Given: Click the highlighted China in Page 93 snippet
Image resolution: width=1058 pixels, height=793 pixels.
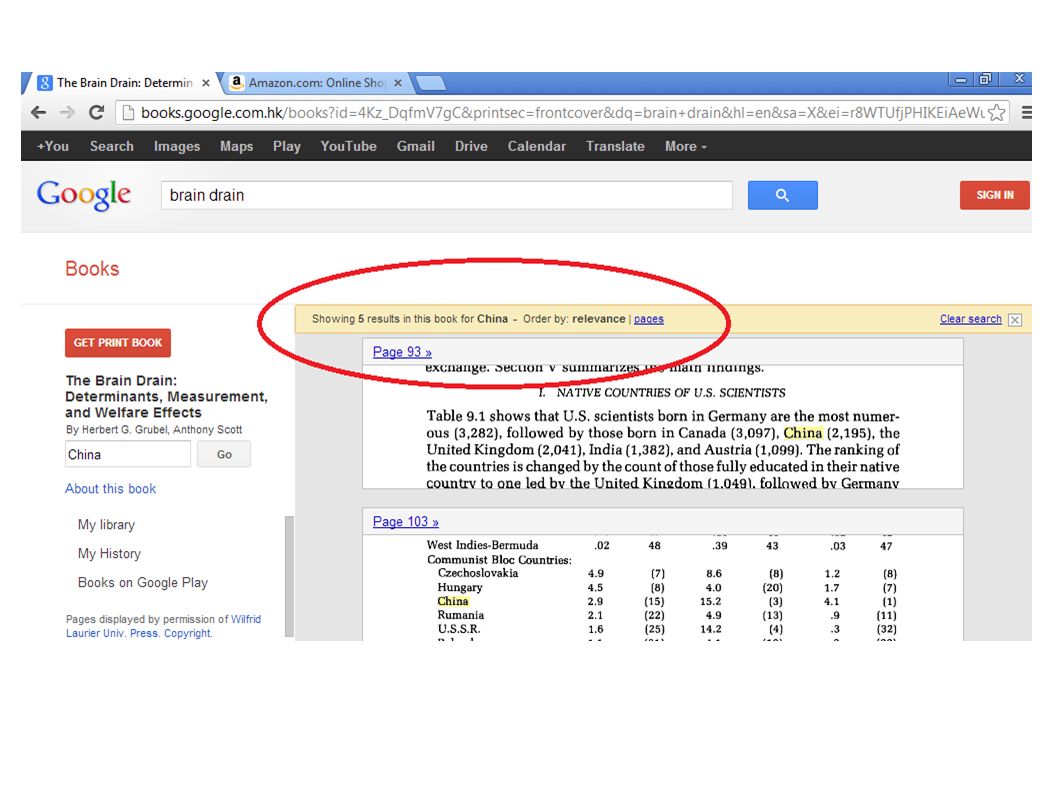Looking at the screenshot, I should click(x=803, y=433).
